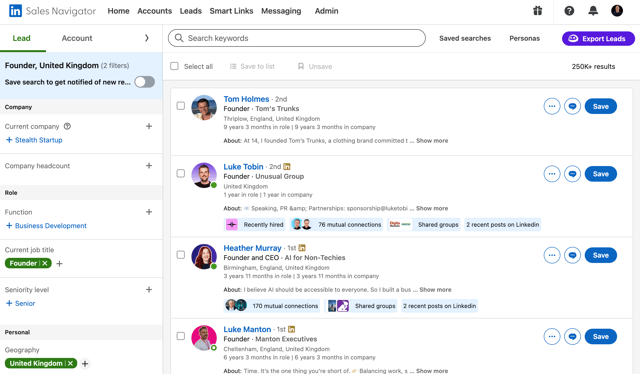
Task: Switch to the Lead filter tab
Action: (21, 38)
